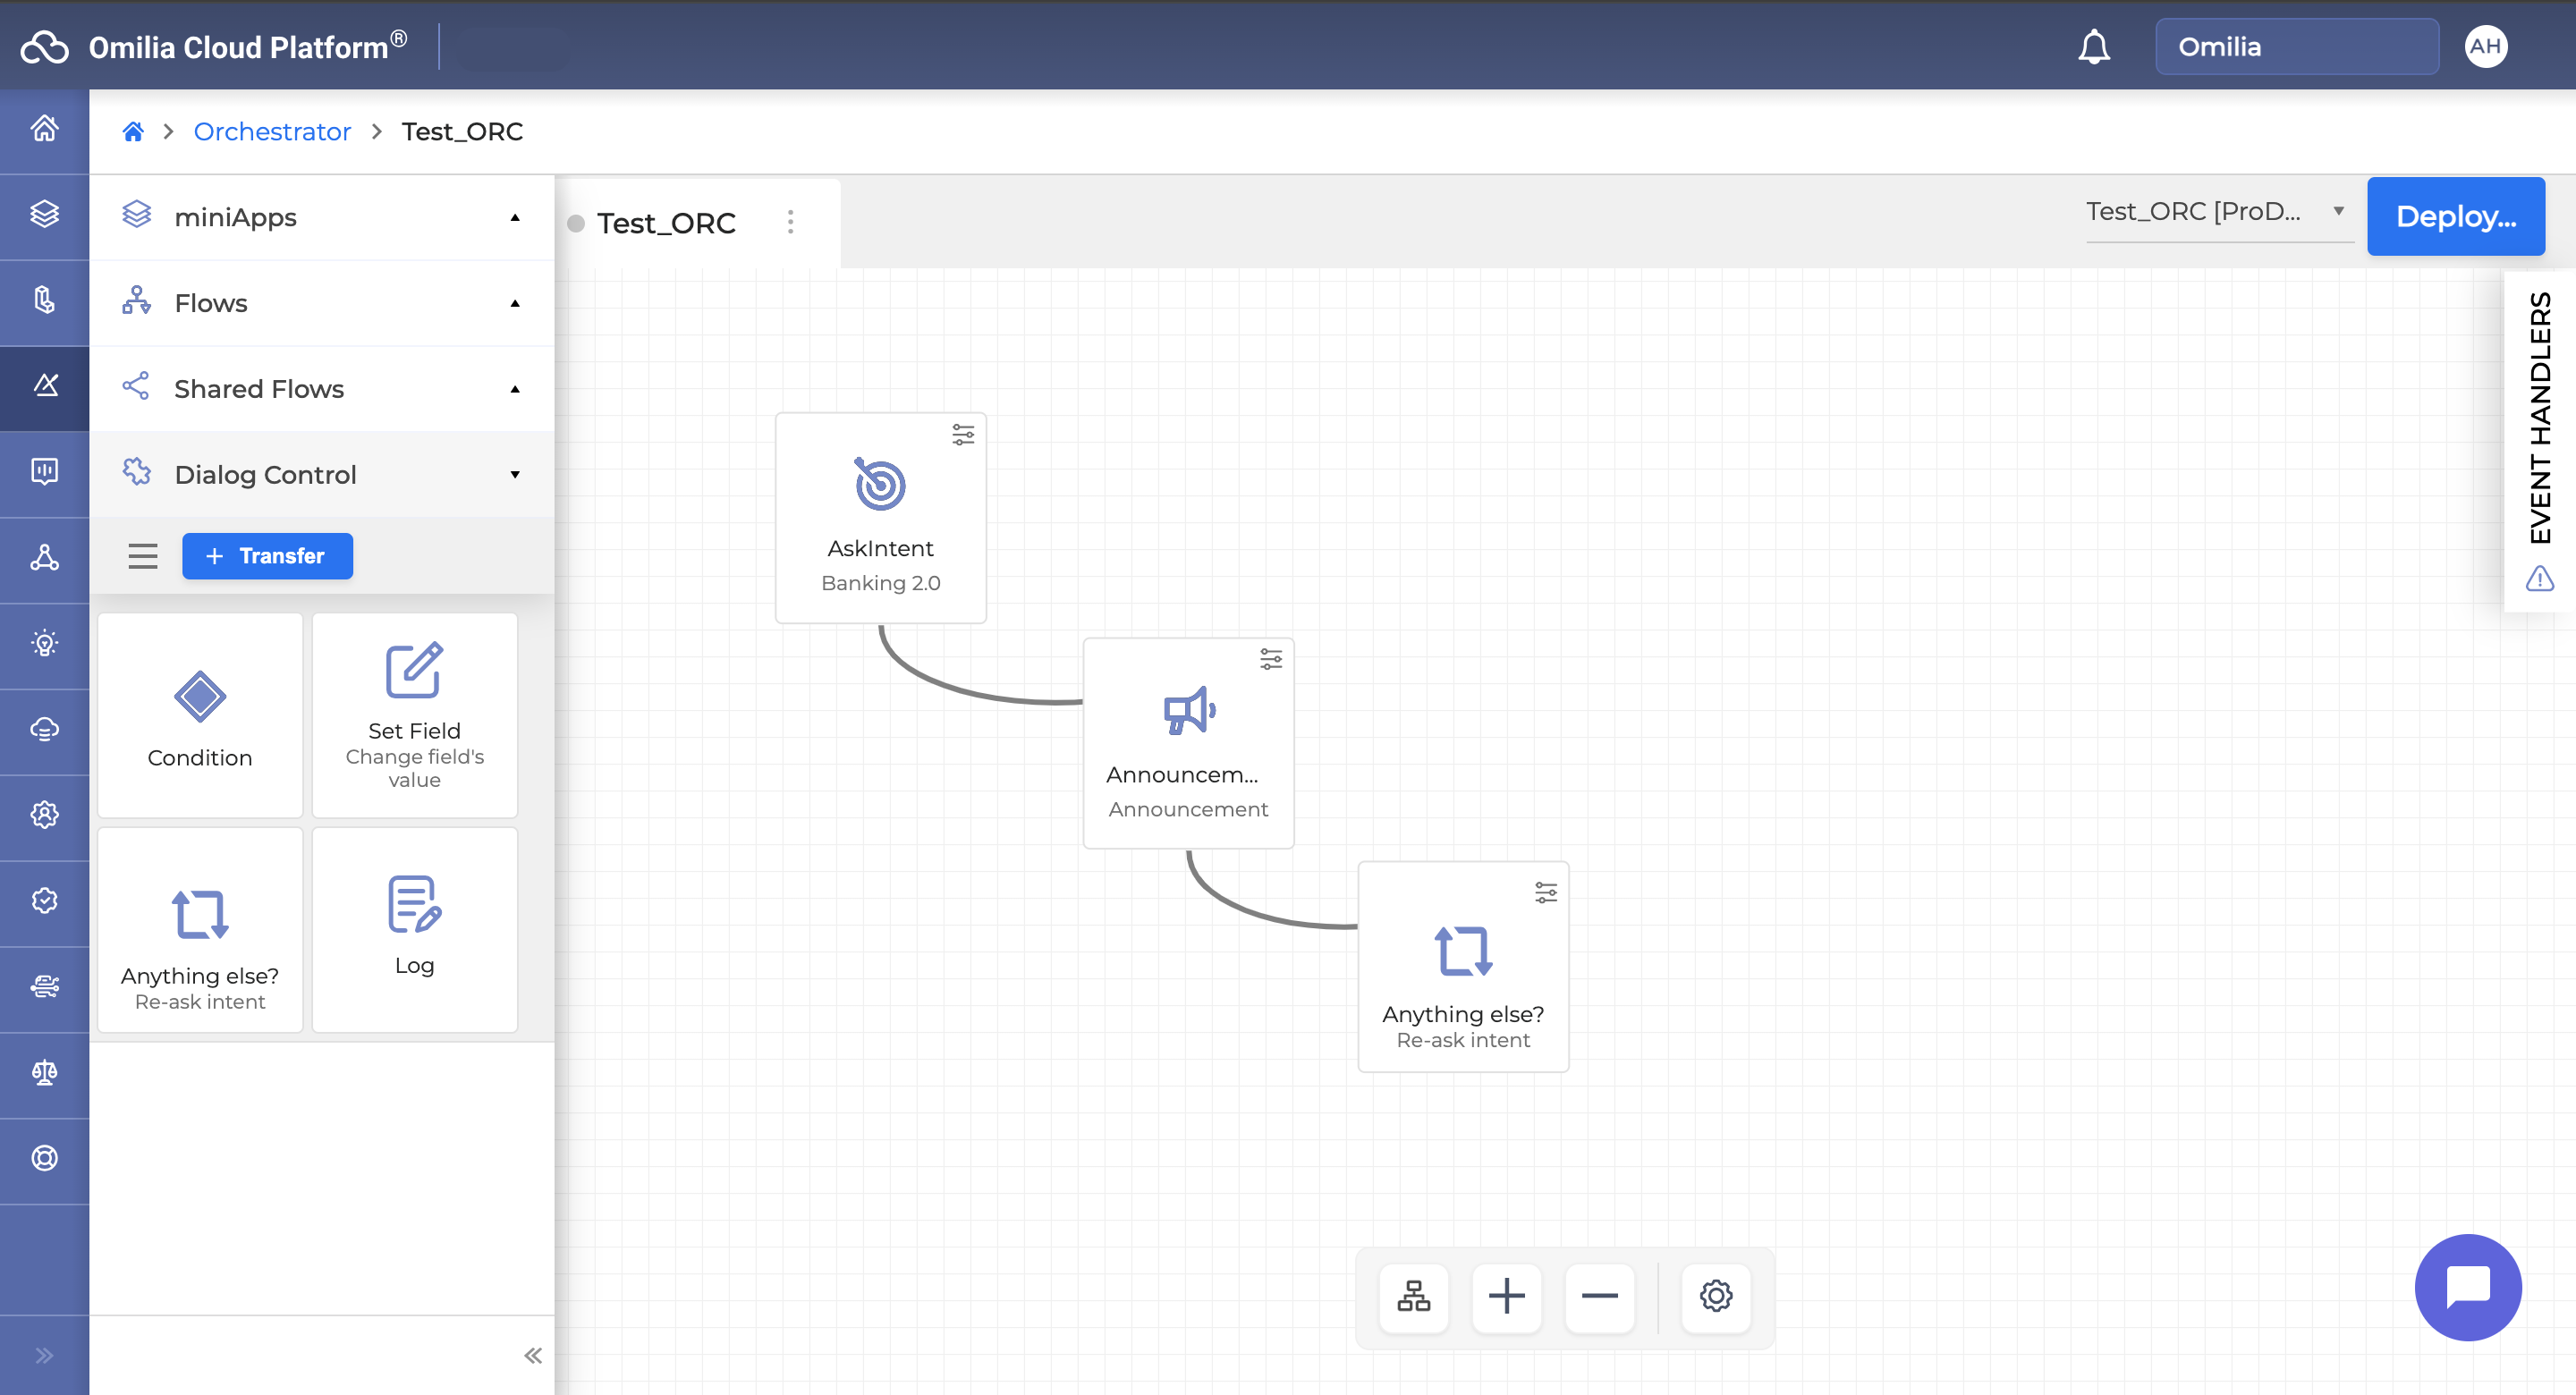Click the Orchestrator breadcrumb link
Screen dimensions: 2576x1395
pos(272,131)
